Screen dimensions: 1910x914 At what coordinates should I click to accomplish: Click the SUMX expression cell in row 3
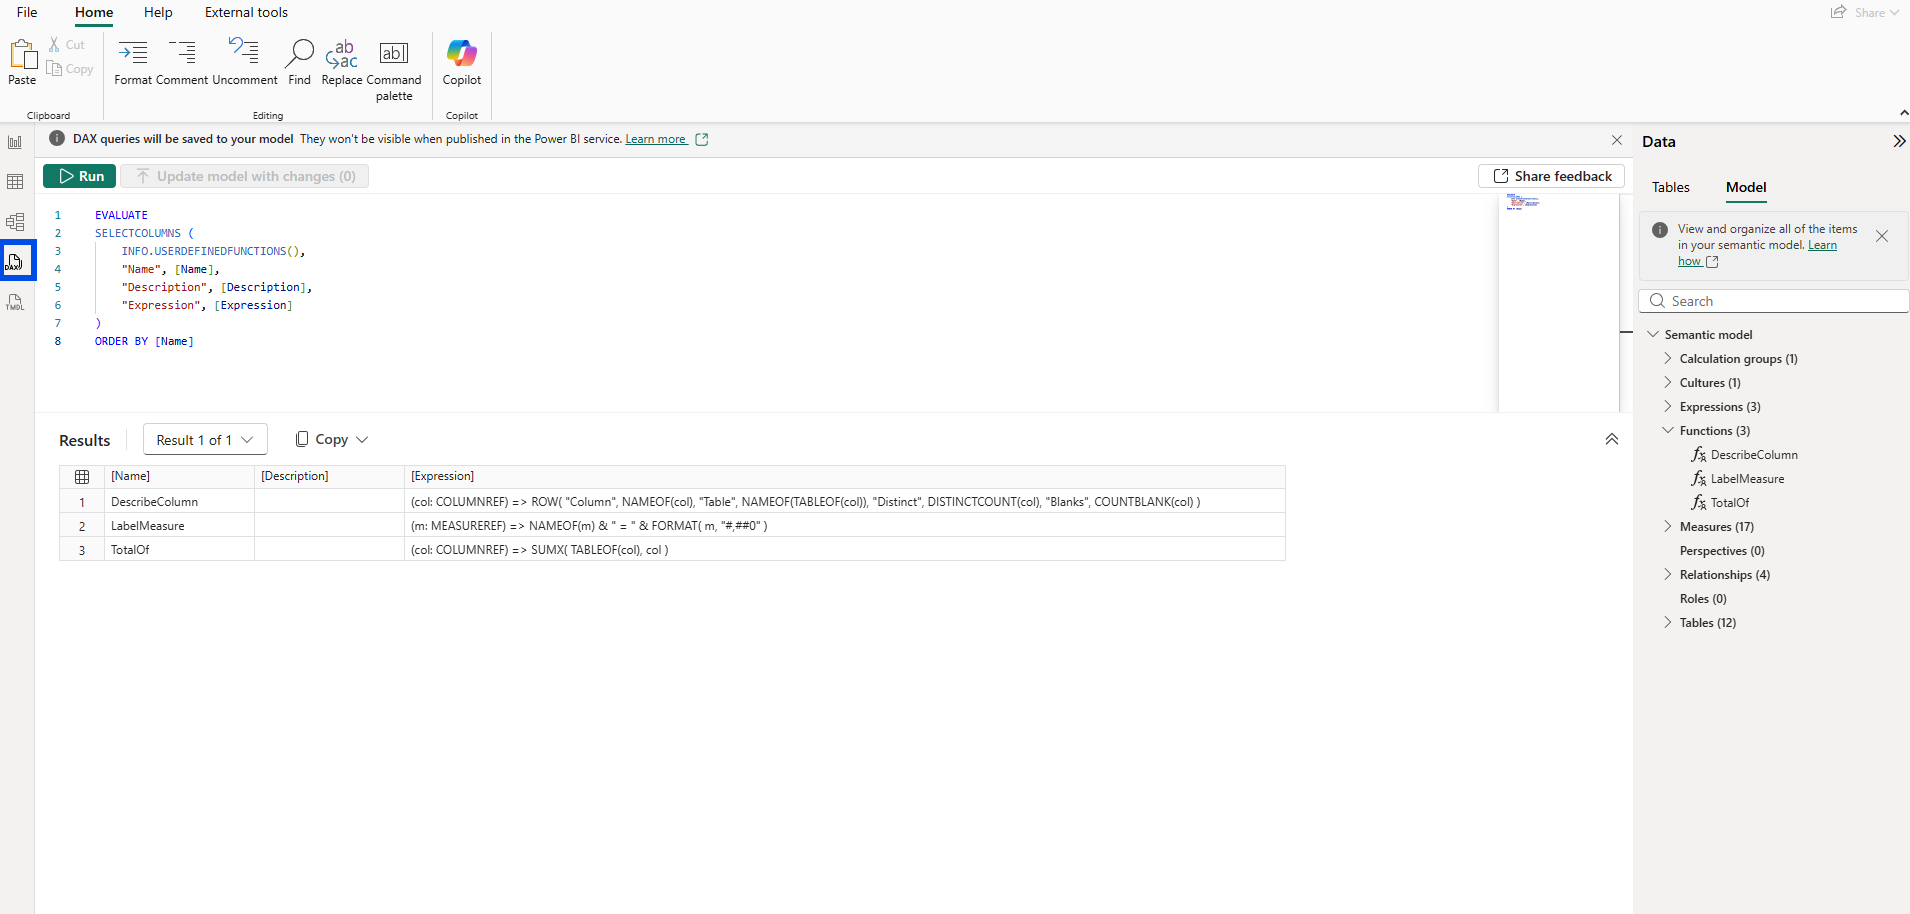[x=845, y=550]
